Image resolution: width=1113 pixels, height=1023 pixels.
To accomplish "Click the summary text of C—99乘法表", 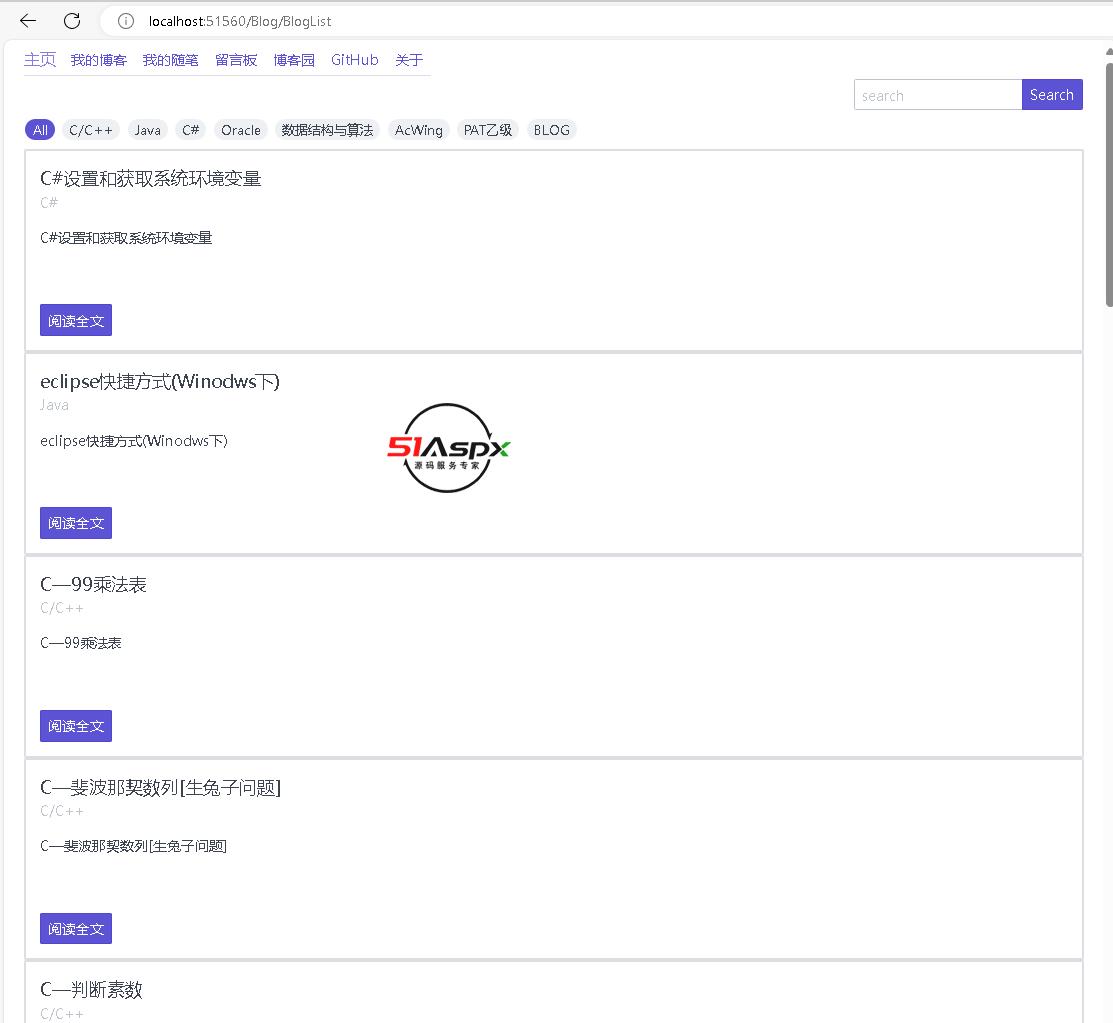I will [81, 643].
